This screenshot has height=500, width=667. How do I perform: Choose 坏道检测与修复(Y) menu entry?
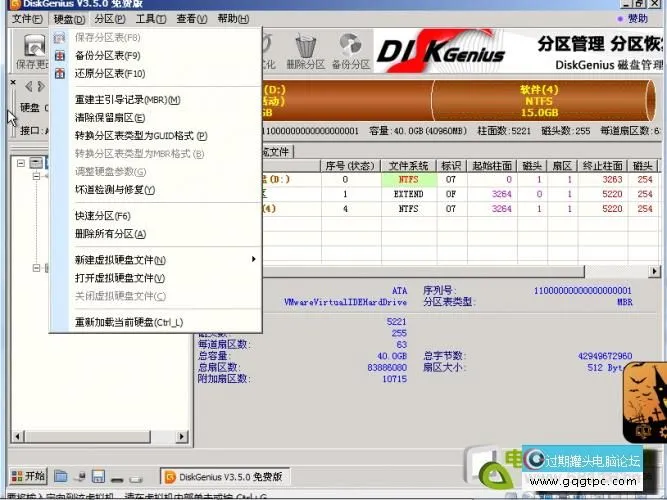click(155, 189)
